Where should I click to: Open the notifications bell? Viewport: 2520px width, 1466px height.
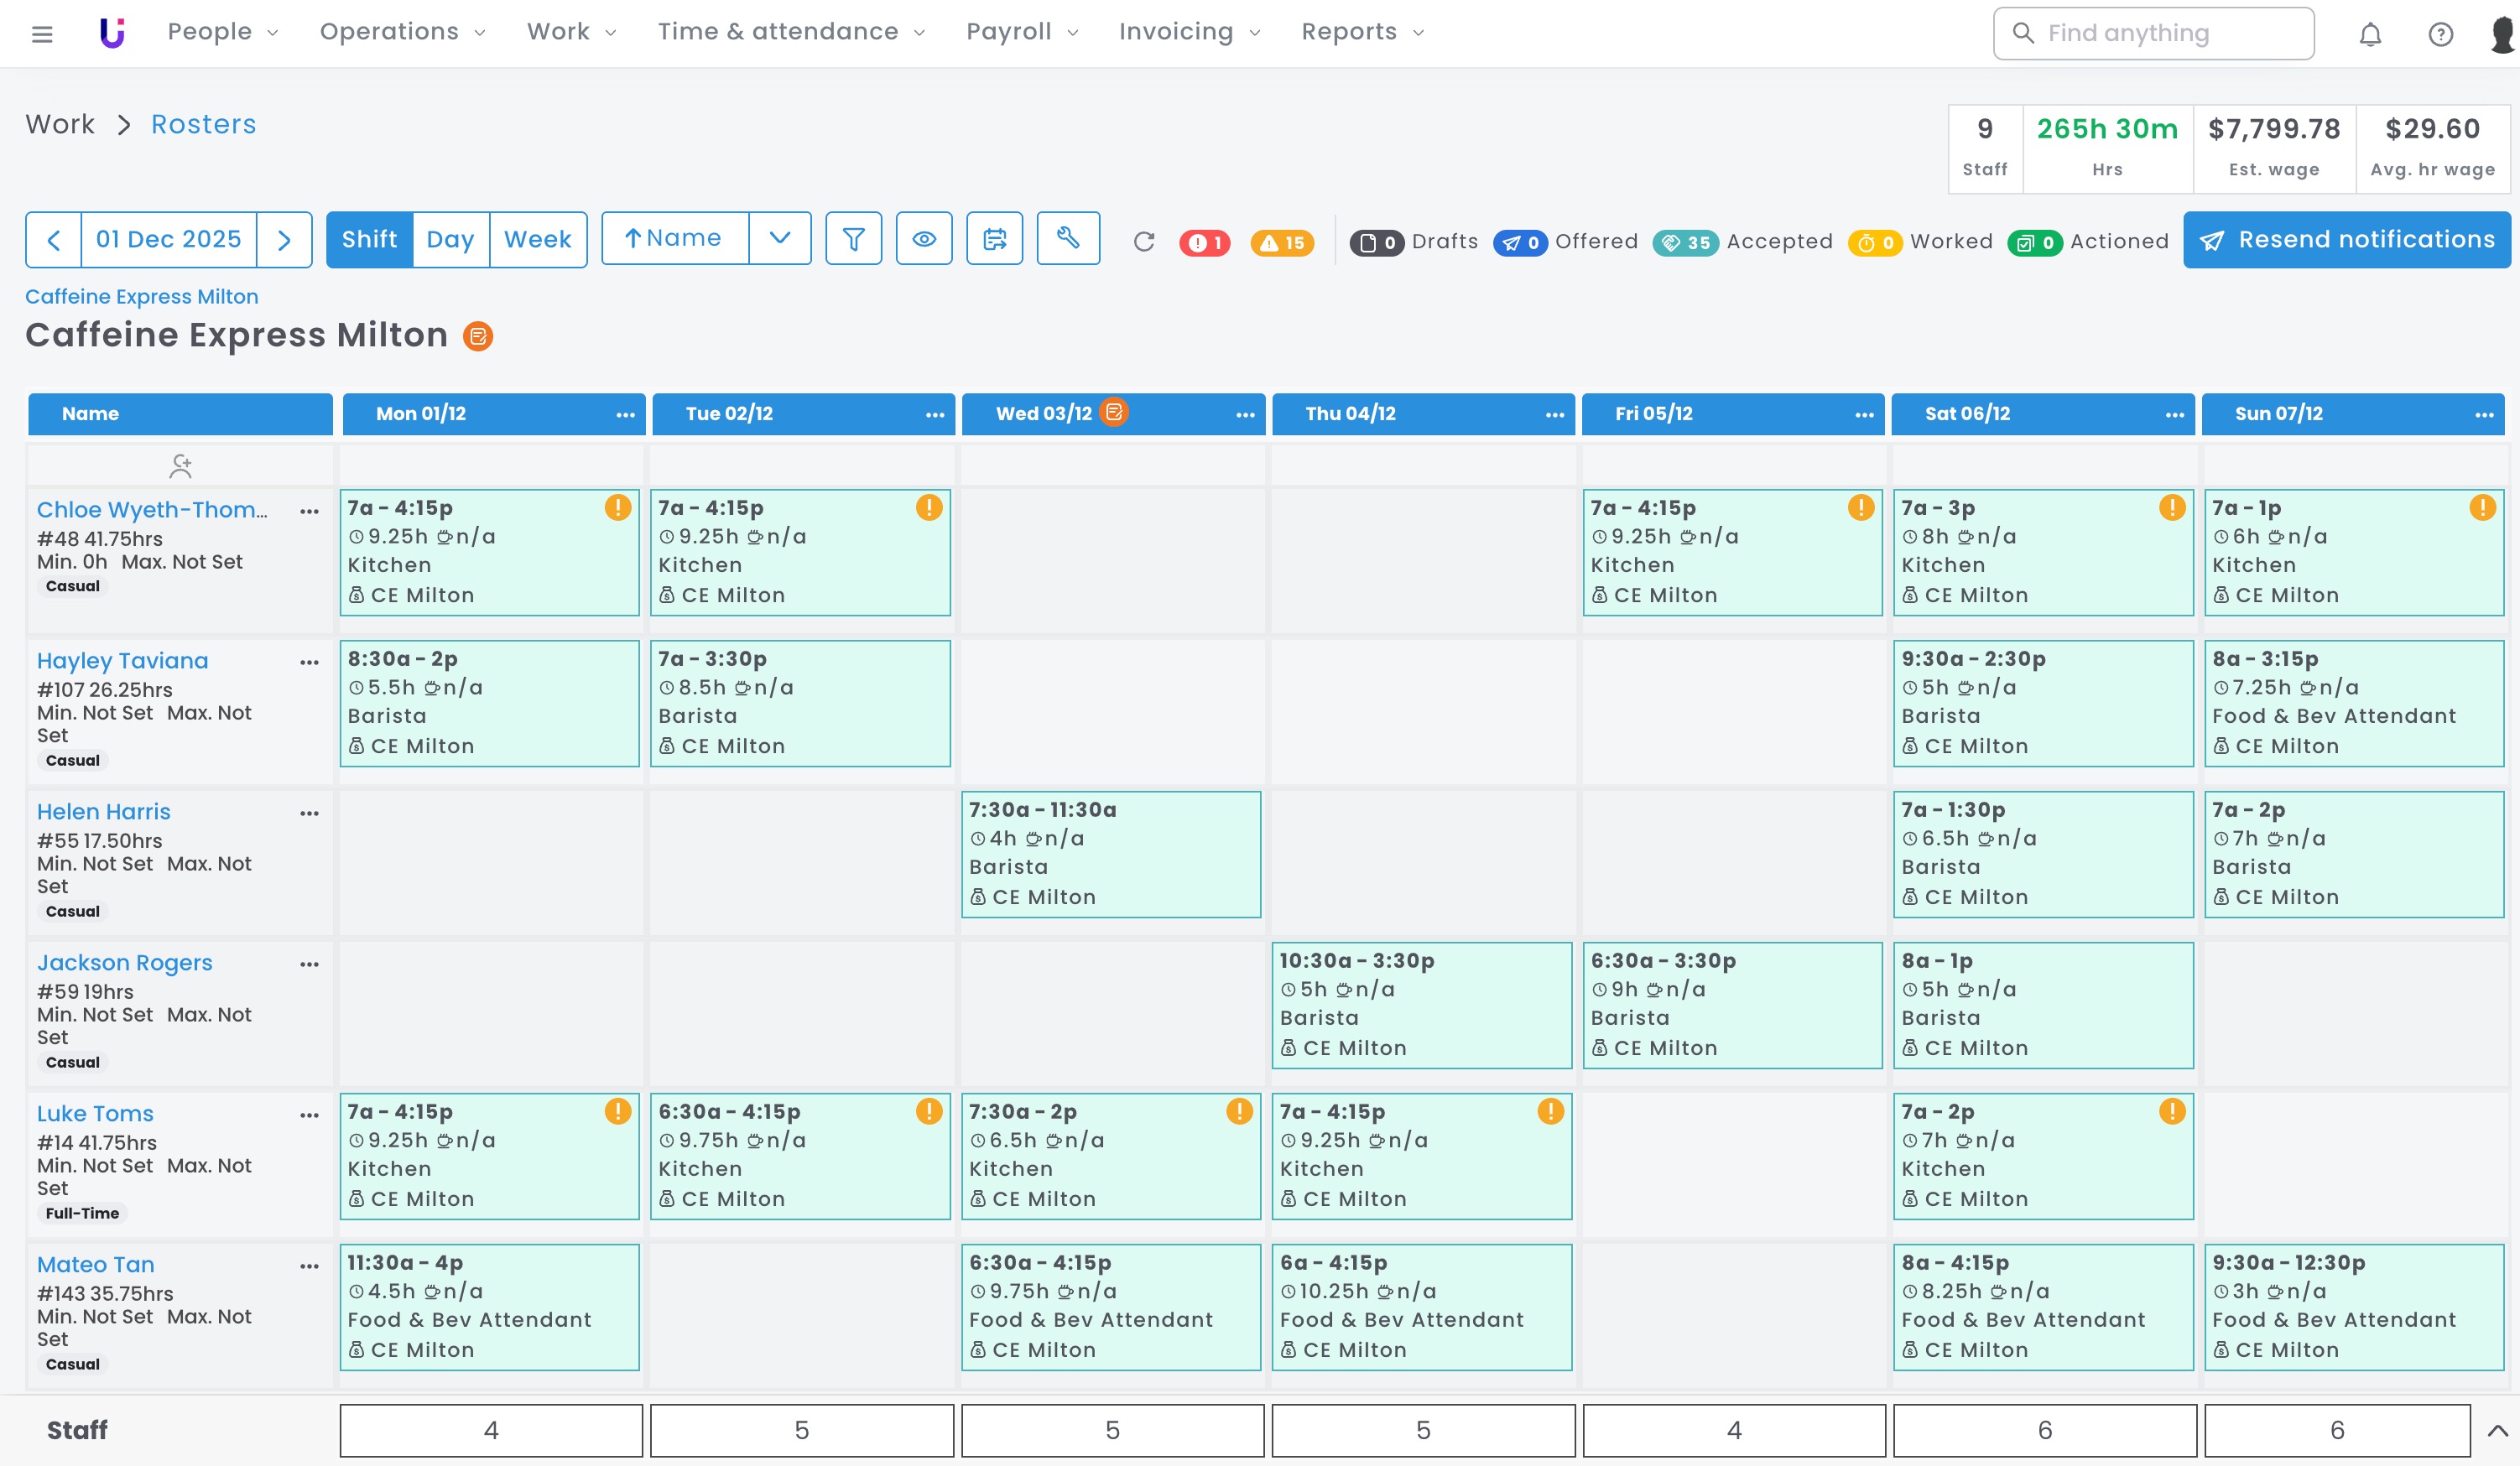[2370, 34]
